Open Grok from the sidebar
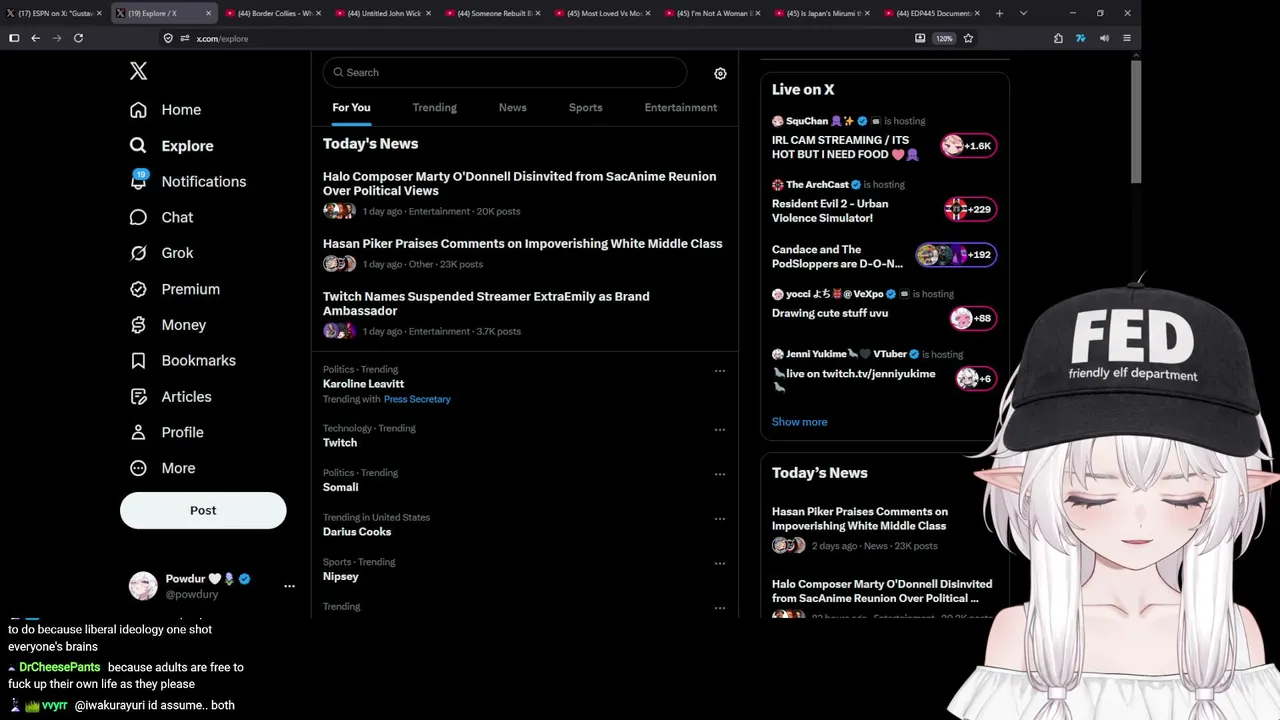Screen dimensions: 1280x720 pos(162,253)
